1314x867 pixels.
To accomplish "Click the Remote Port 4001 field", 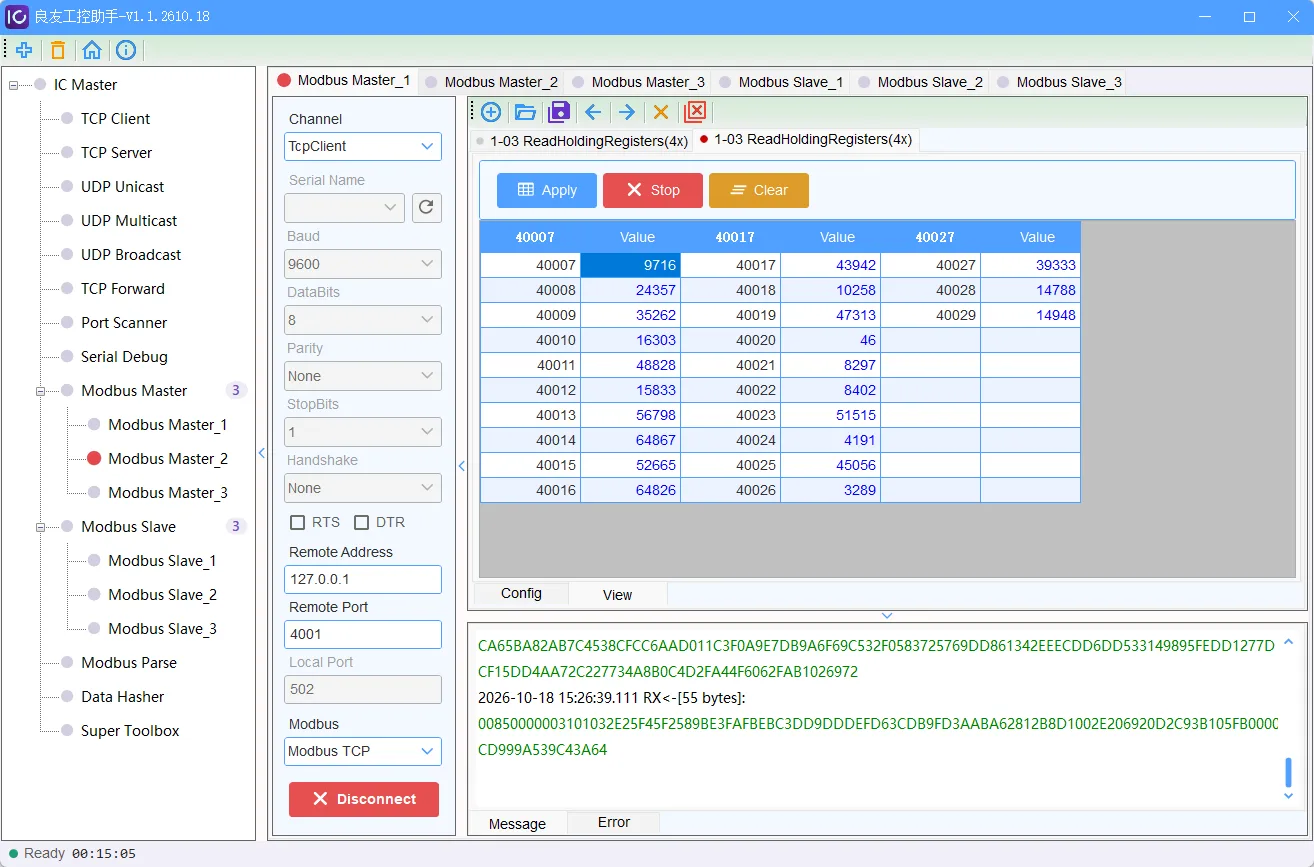I will pyautogui.click(x=363, y=634).
